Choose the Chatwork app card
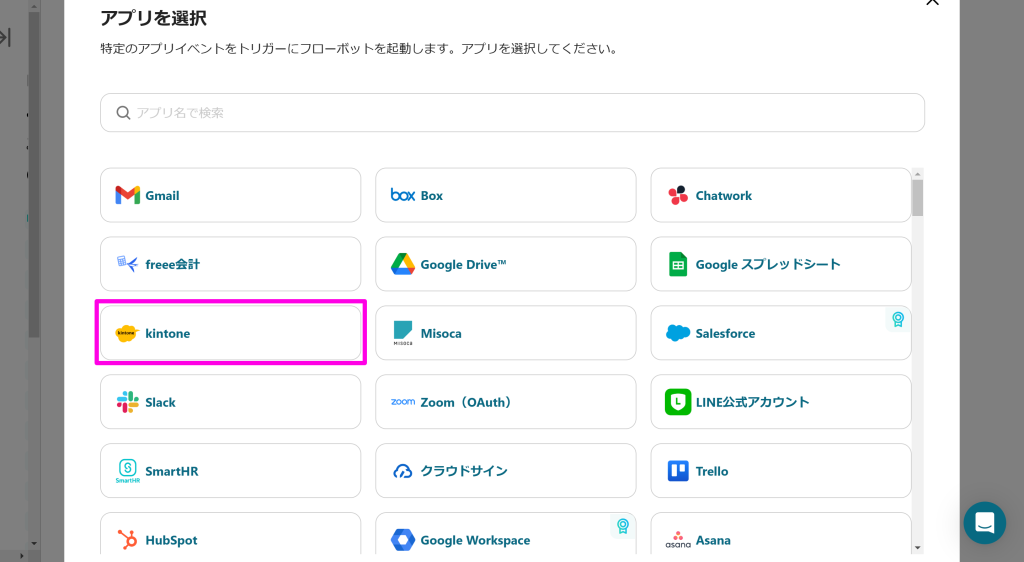Viewport: 1024px width, 562px height. (x=781, y=195)
